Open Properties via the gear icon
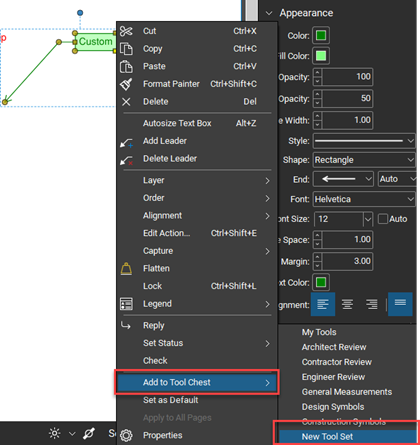Image resolution: width=420 pixels, height=445 pixels. point(126,435)
